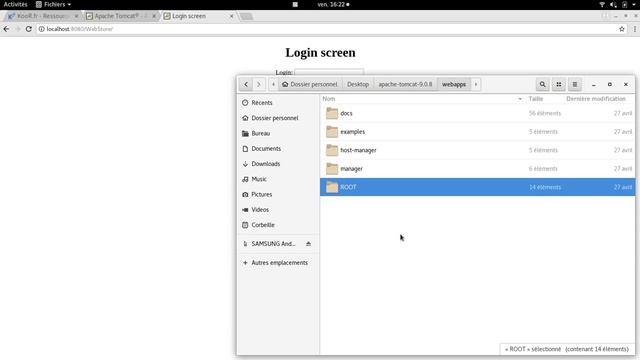Open apache-tomcat-9.0.8 path segment
The width and height of the screenshot is (640, 360).
405,84
